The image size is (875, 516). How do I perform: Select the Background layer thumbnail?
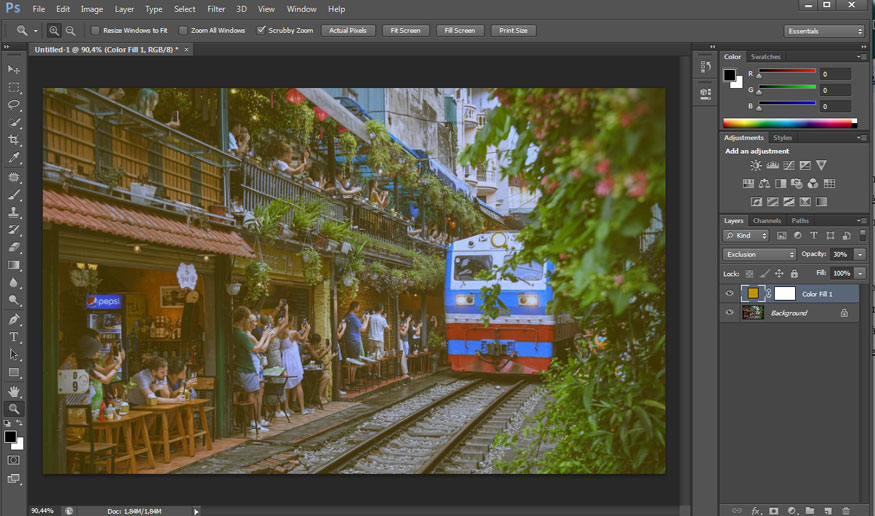[753, 313]
